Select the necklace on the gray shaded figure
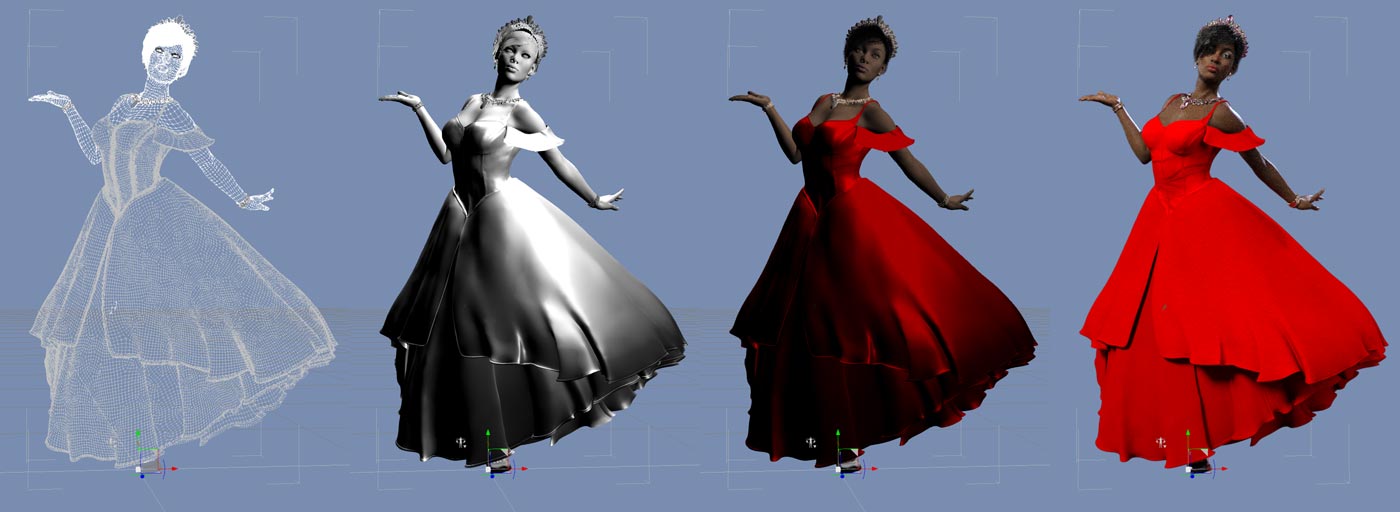Screen dimensions: 1400x512 pos(500,100)
